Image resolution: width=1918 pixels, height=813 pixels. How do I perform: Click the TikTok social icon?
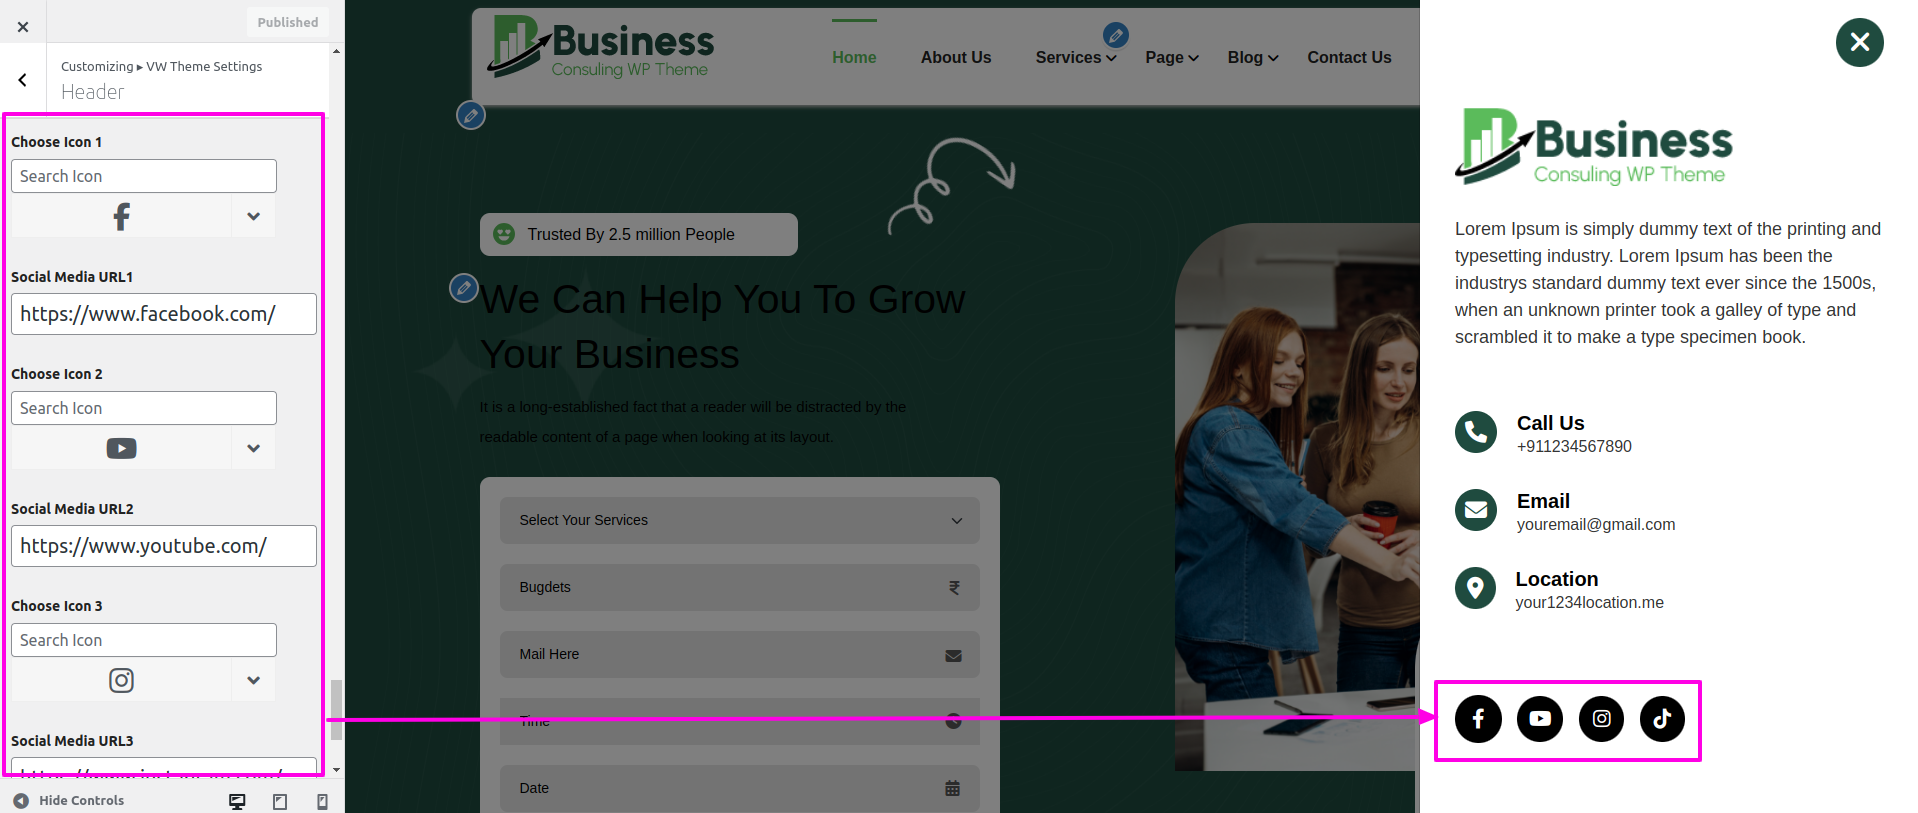click(x=1662, y=719)
